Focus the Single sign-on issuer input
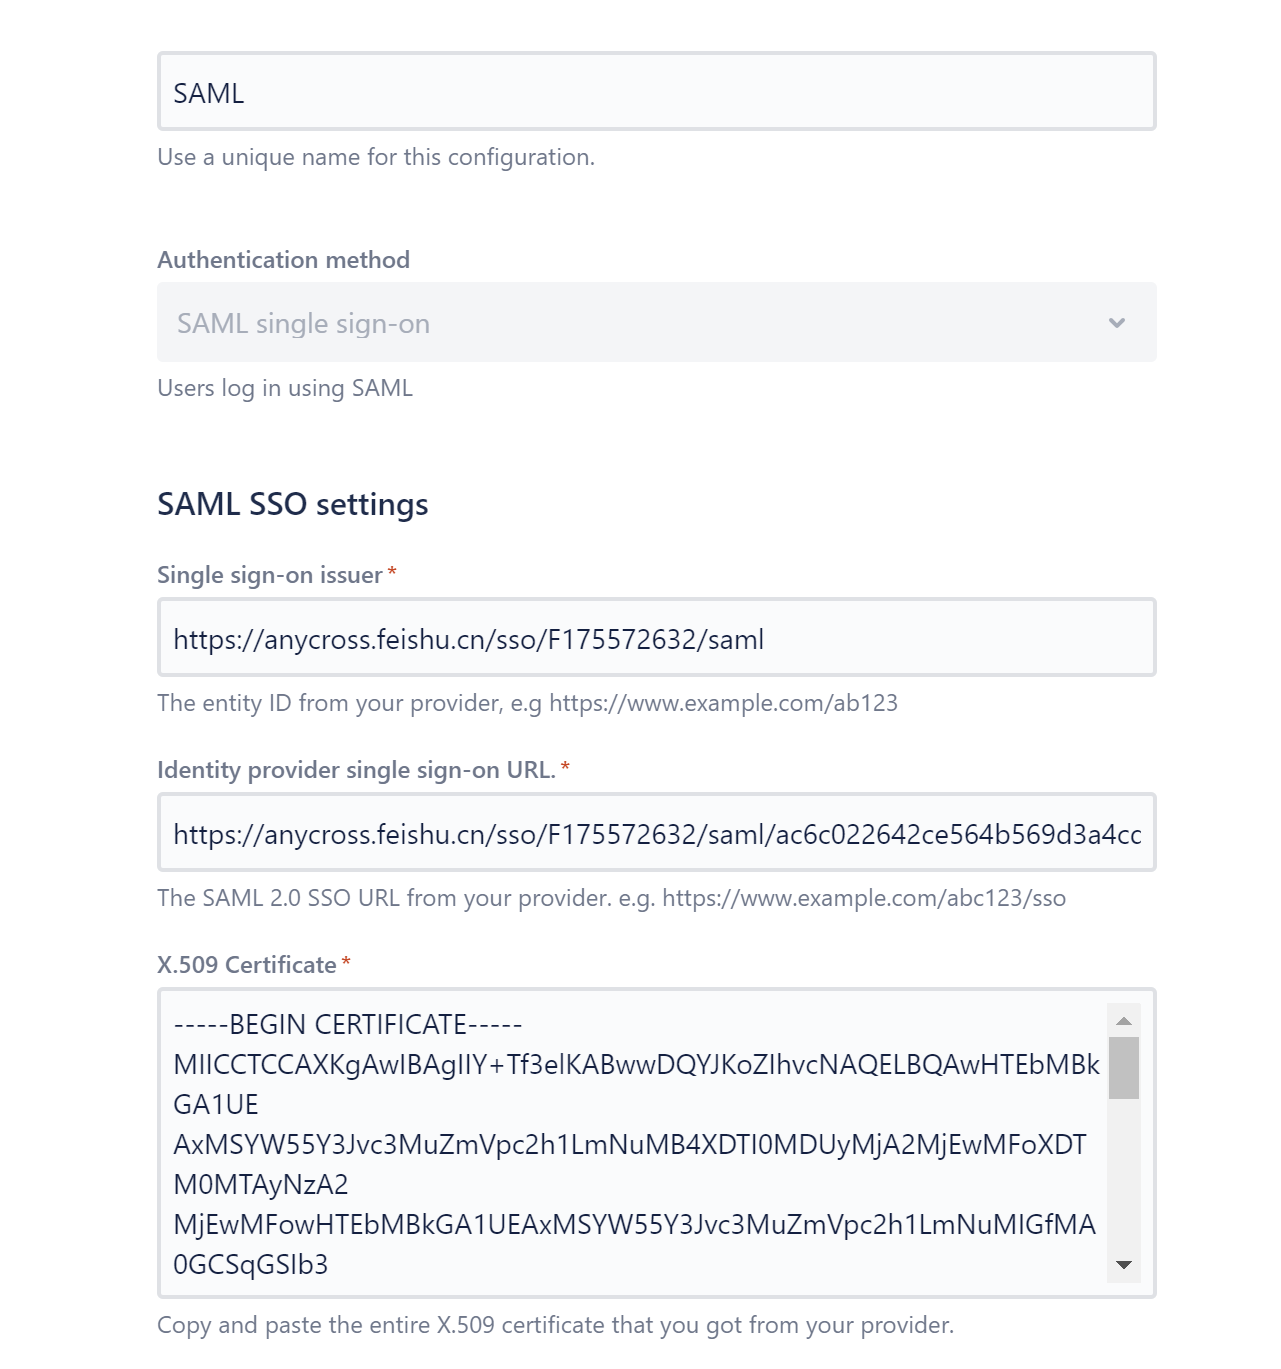The width and height of the screenshot is (1281, 1369). (656, 638)
